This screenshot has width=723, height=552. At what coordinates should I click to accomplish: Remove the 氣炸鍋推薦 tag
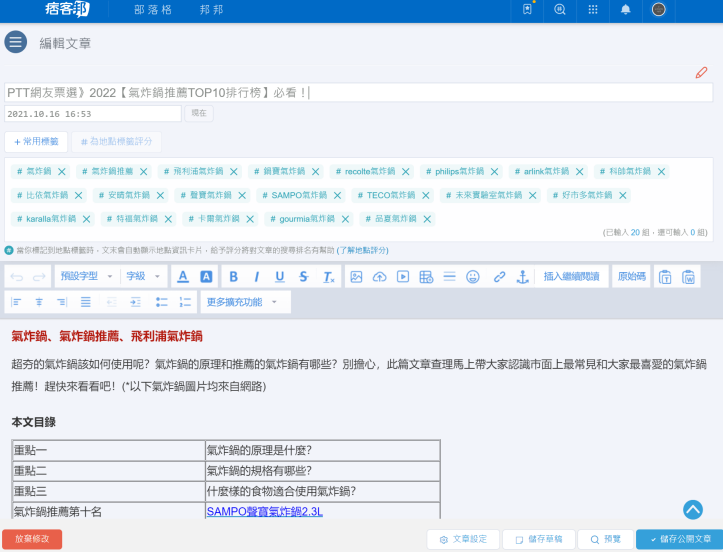pyautogui.click(x=143, y=172)
